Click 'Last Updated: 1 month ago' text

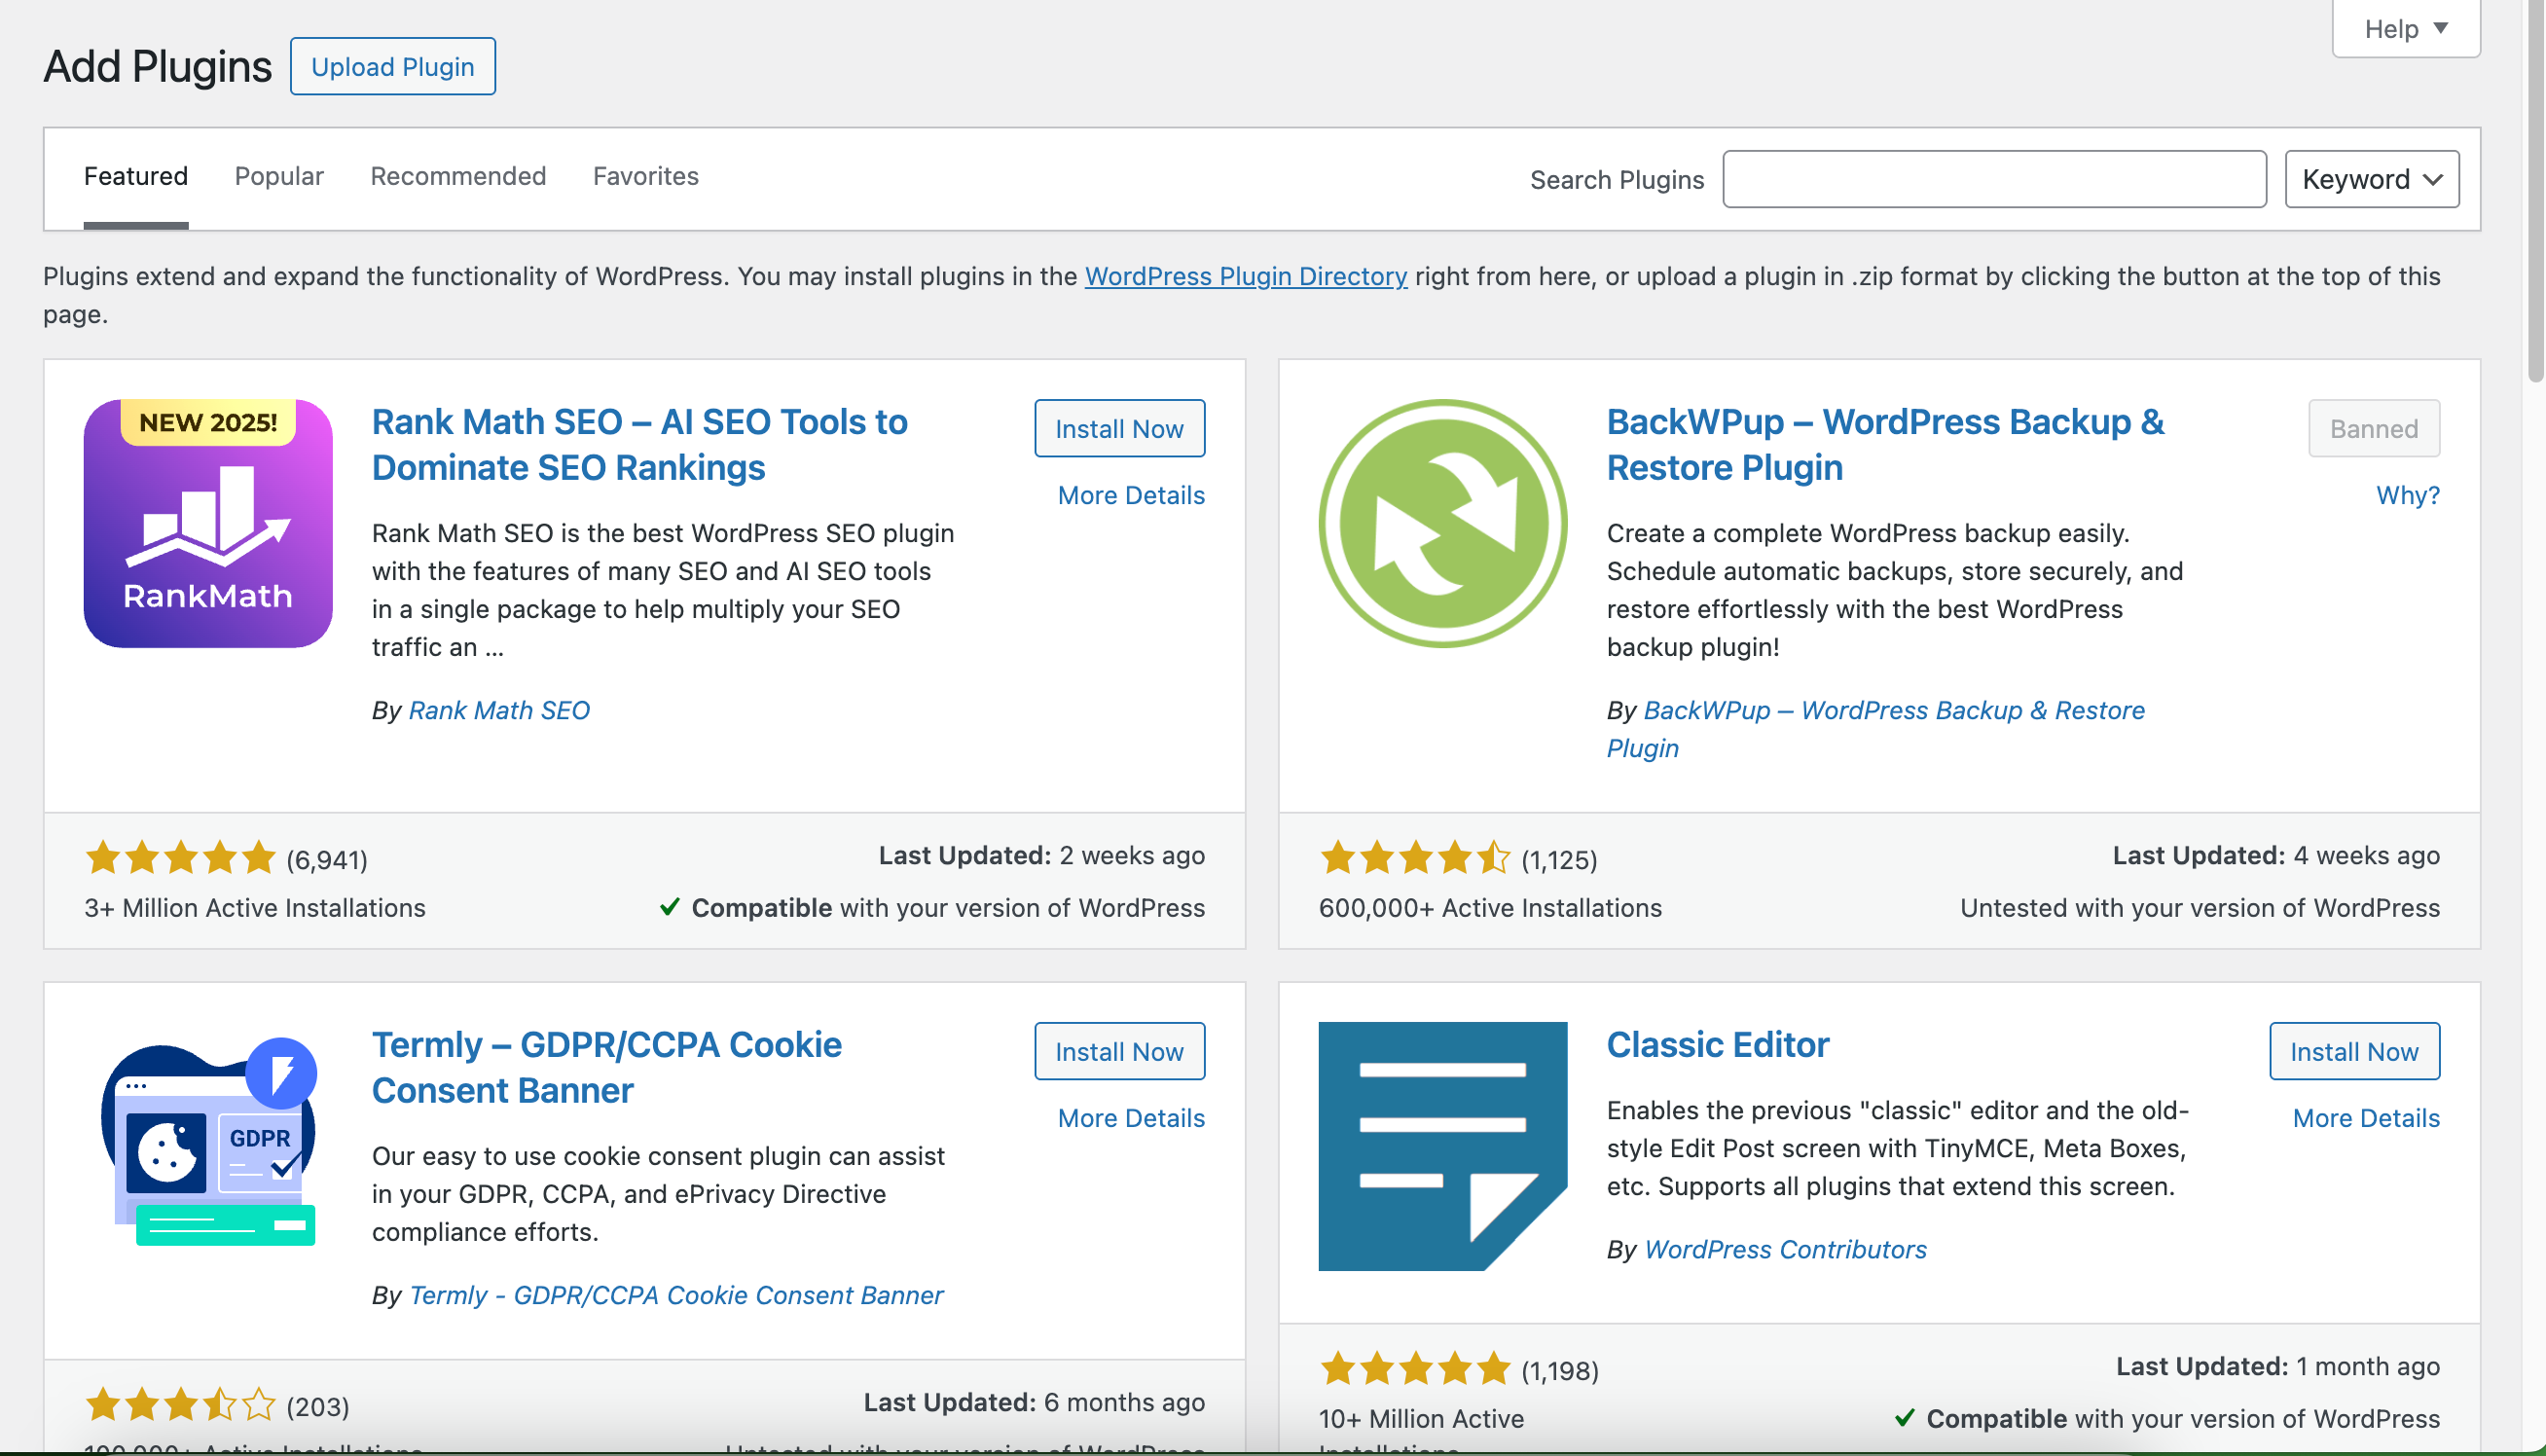2277,1366
